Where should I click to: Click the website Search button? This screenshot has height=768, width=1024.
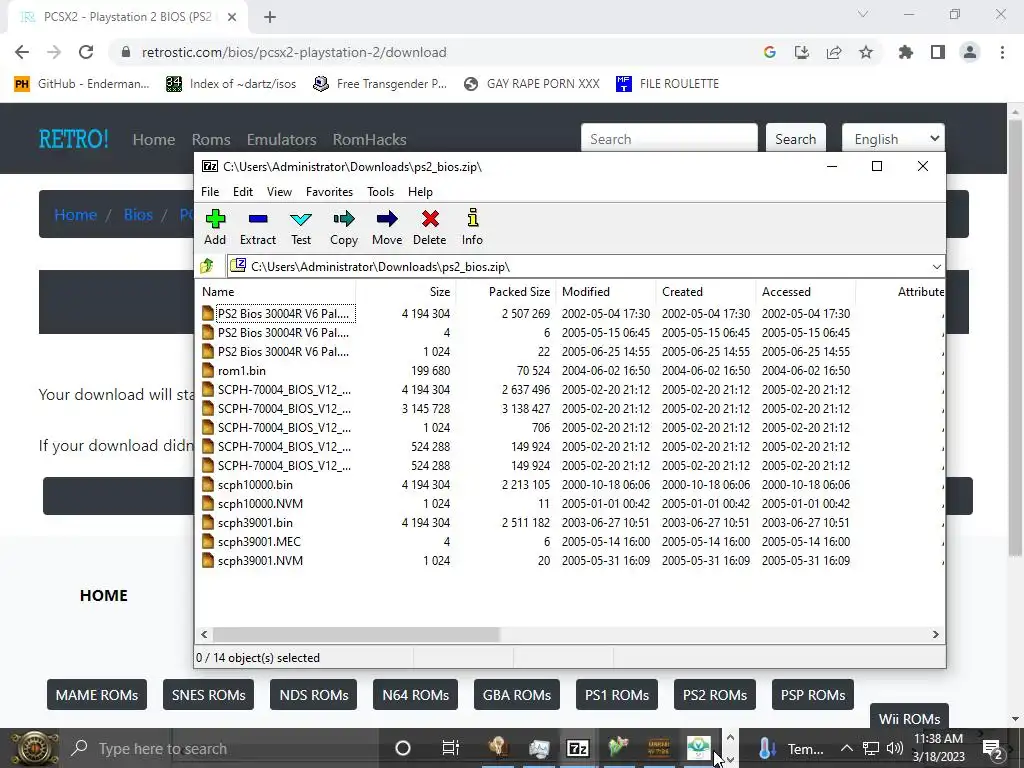[795, 139]
